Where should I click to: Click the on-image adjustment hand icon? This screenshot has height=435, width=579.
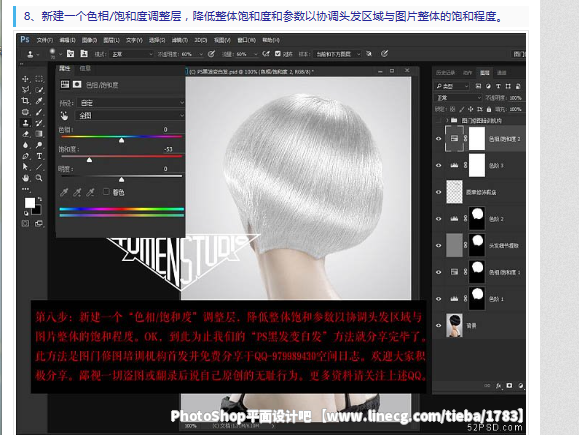[x=64, y=116]
